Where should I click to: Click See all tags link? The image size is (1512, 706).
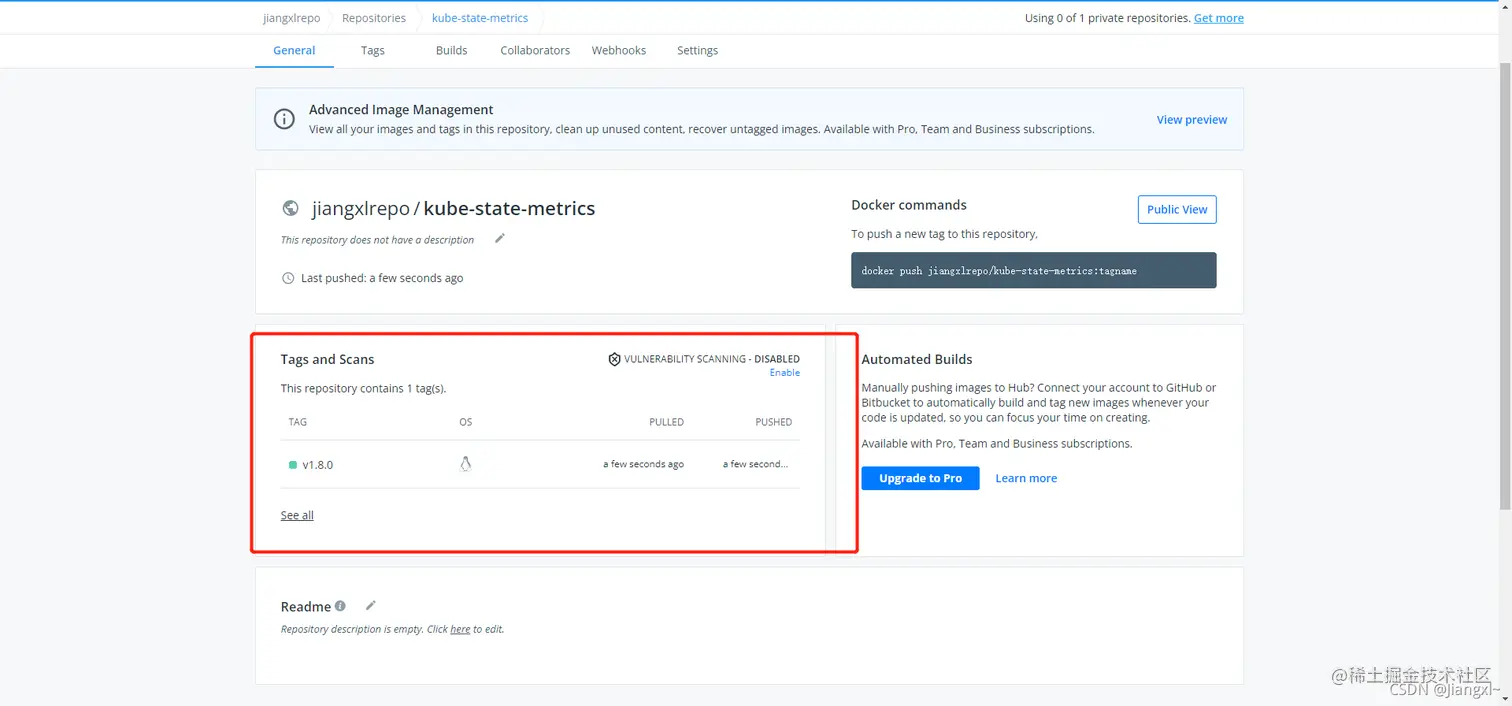pos(297,515)
